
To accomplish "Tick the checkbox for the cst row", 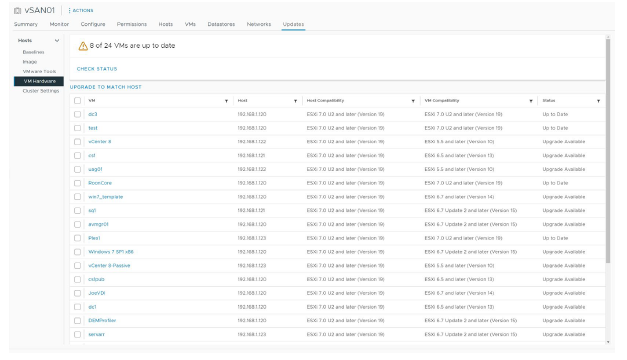I will coord(78,156).
